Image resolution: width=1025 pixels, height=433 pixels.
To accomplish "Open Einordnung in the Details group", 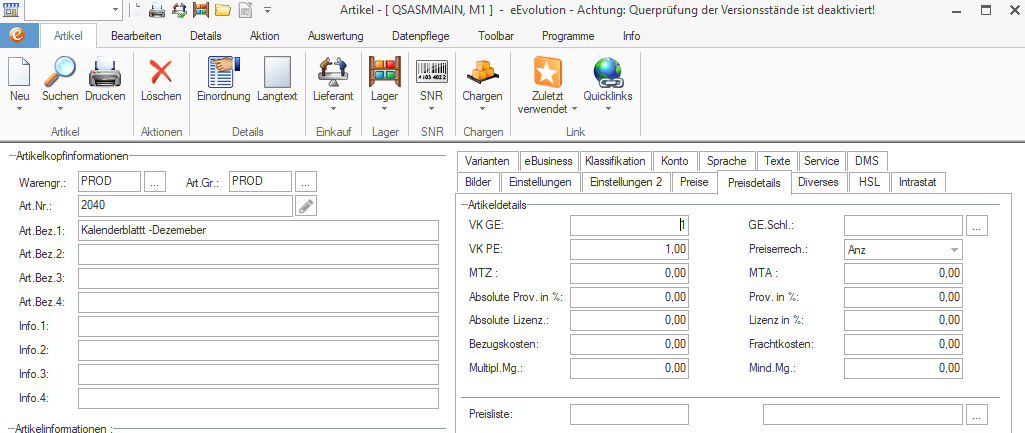I will [x=223, y=73].
